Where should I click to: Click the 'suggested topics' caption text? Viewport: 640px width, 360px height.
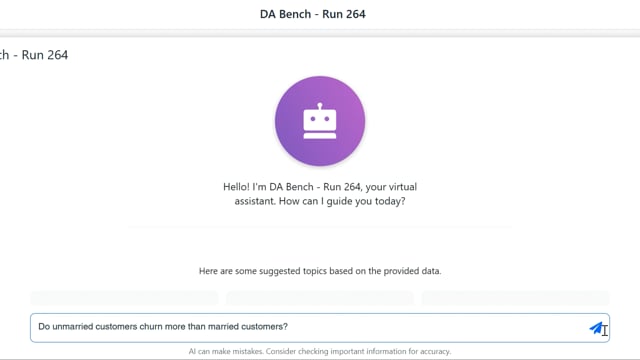[x=320, y=271]
